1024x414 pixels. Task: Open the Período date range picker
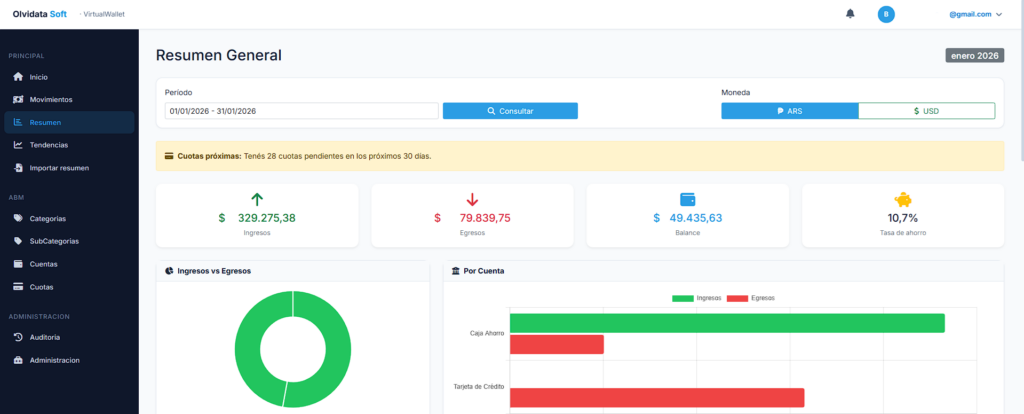coord(301,111)
